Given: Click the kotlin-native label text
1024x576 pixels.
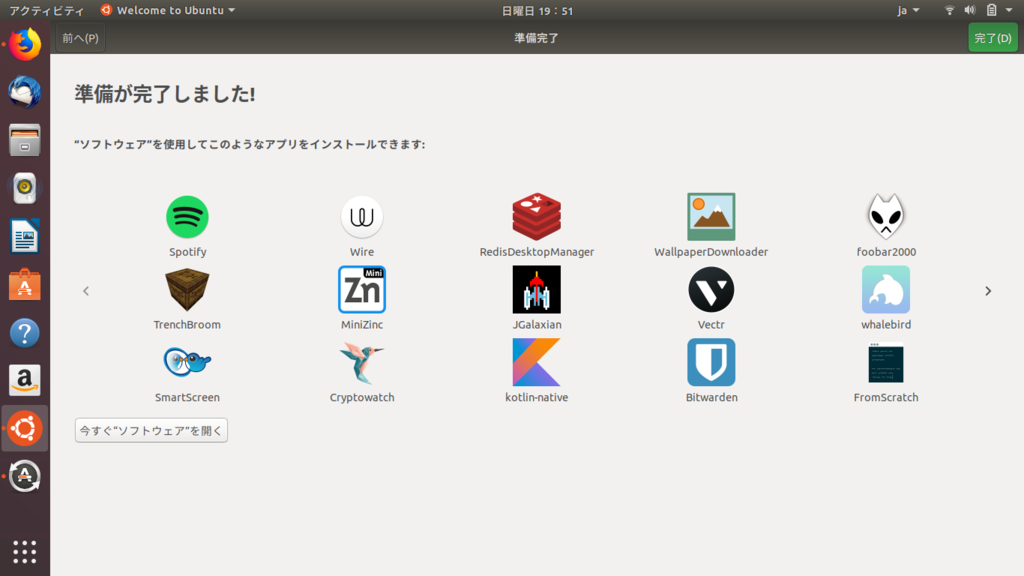Looking at the screenshot, I should click(536, 397).
